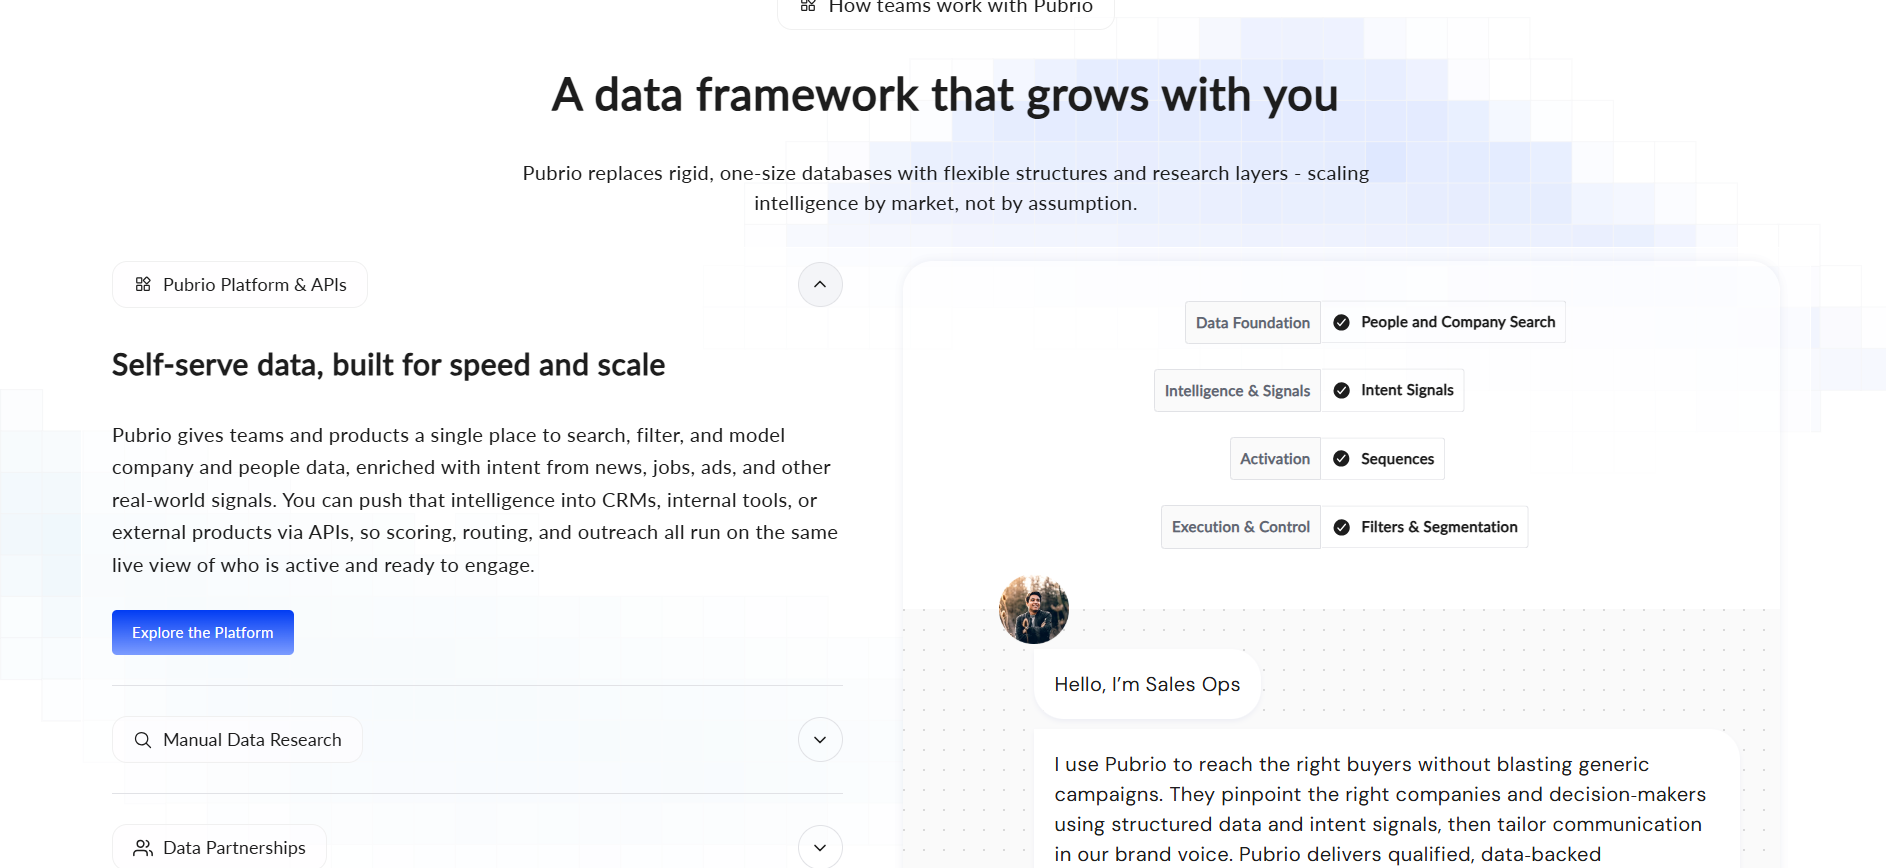Image resolution: width=1886 pixels, height=868 pixels.
Task: Select the Pubrio Platform & APIs tab
Action: [240, 284]
